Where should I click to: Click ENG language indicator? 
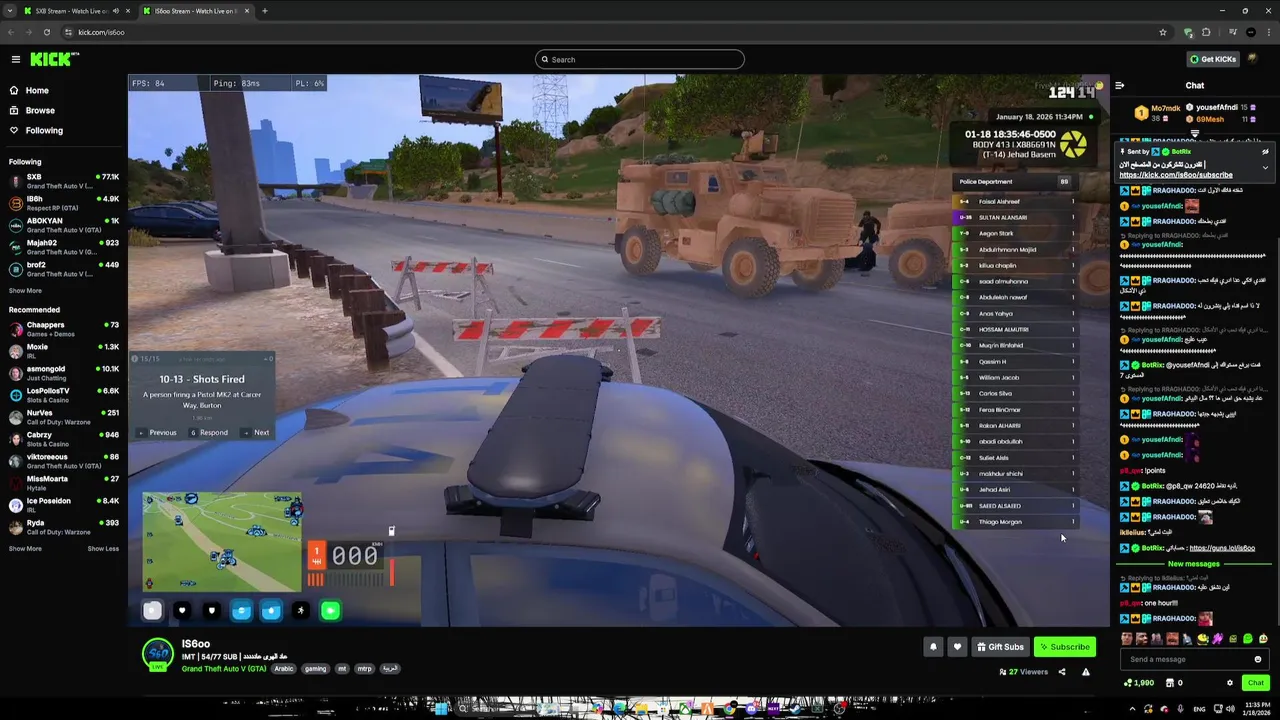pyautogui.click(x=1199, y=709)
